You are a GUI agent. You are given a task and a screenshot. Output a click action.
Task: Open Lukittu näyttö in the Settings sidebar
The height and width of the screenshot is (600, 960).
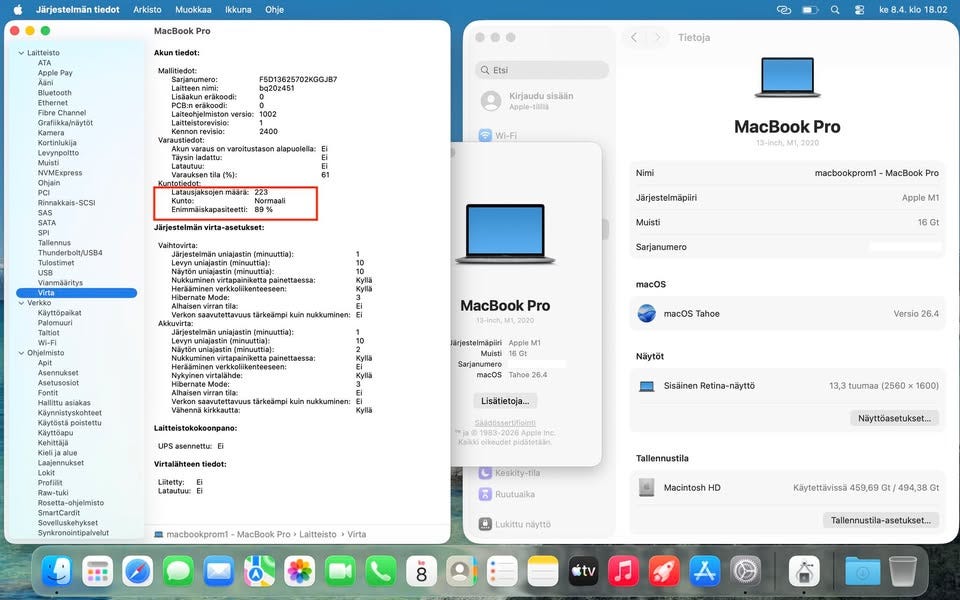point(516,524)
